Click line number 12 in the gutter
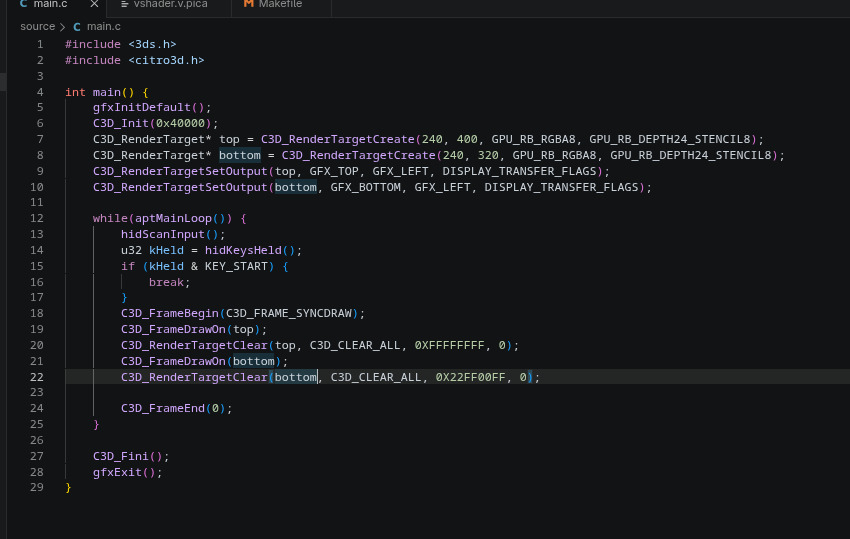 coord(36,219)
